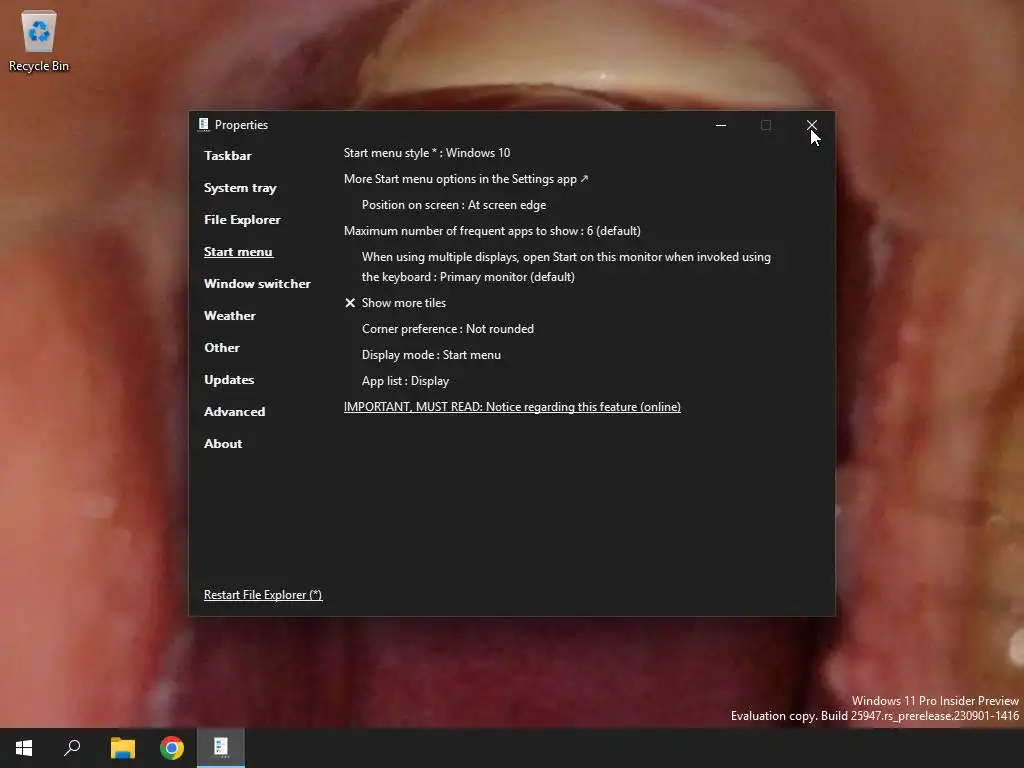Open the Other section
The image size is (1024, 768).
click(221, 347)
